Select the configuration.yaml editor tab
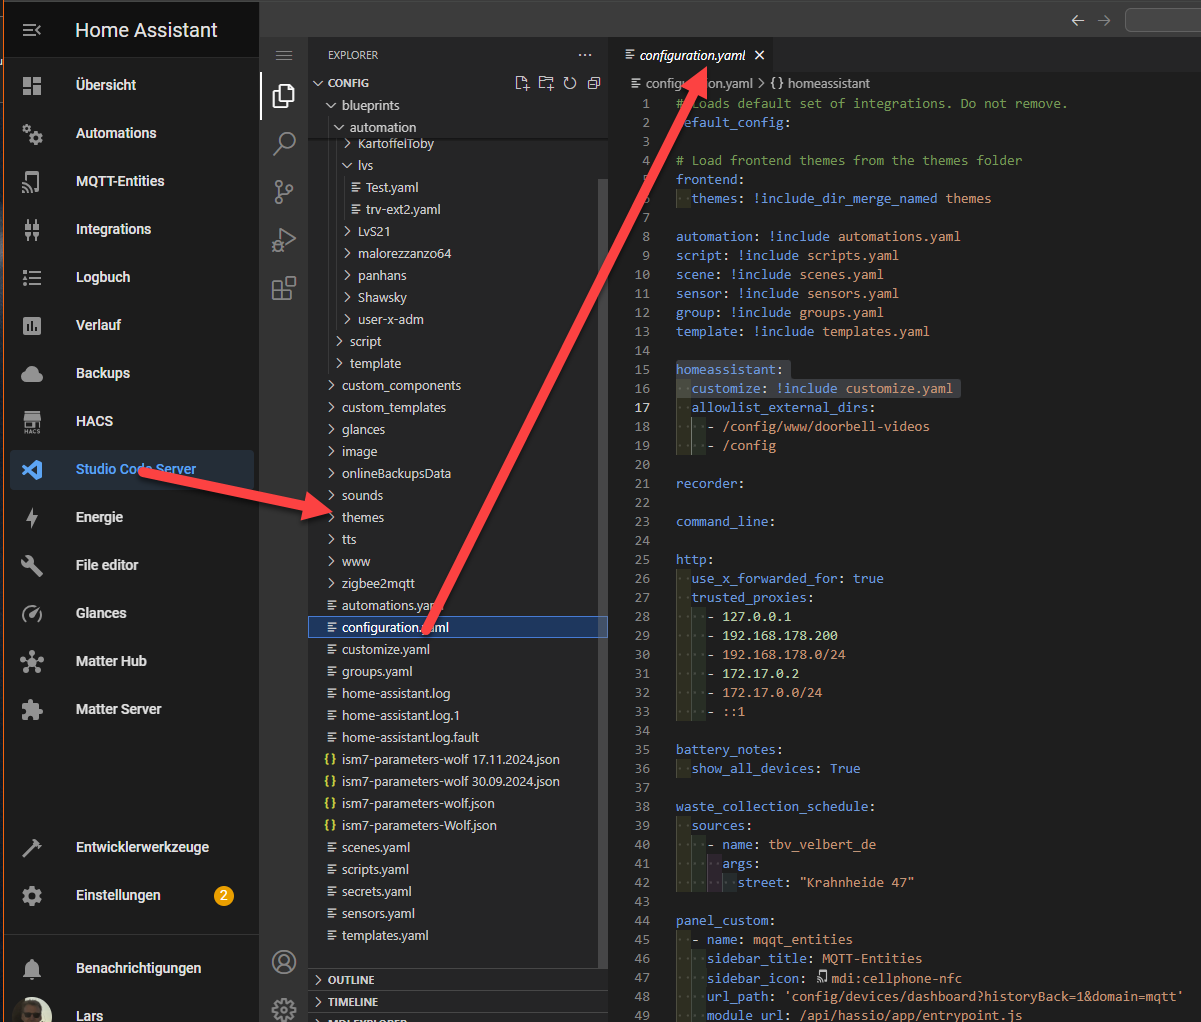 pos(691,55)
